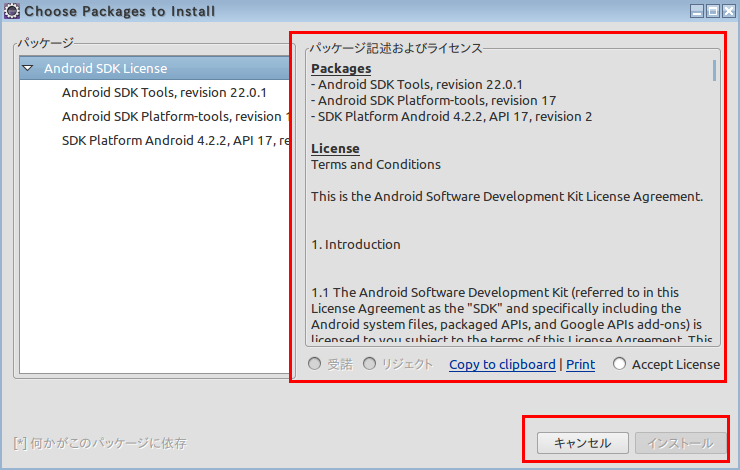Enable the Accept License radio option
Image resolution: width=740 pixels, height=470 pixels.
click(x=619, y=364)
